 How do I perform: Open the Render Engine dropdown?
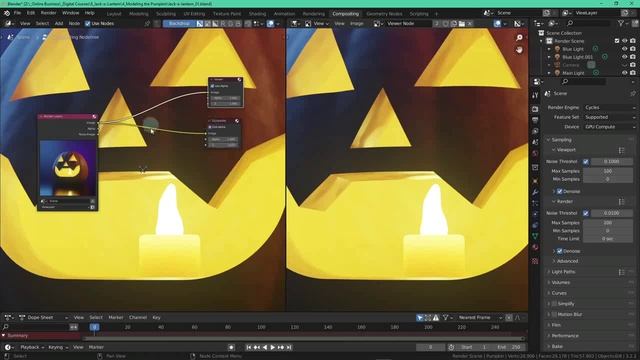(610, 107)
